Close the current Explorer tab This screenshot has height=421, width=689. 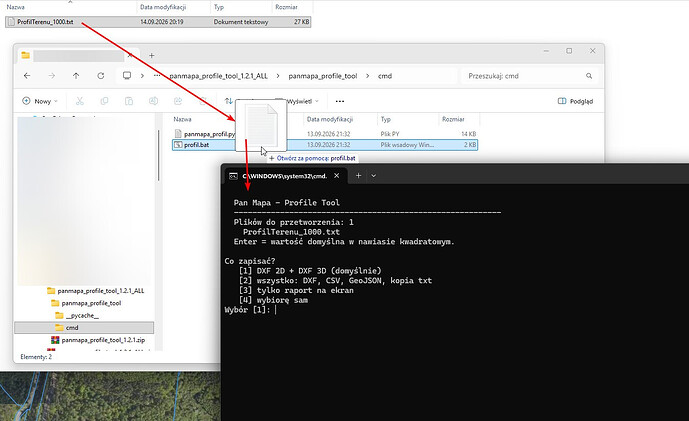coord(130,55)
